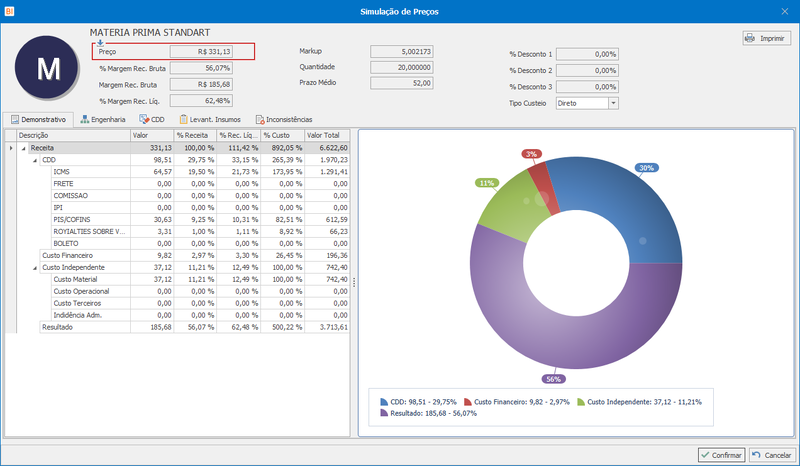Image resolution: width=800 pixels, height=466 pixels.
Task: Click the CDD tab icon
Action: [144, 119]
